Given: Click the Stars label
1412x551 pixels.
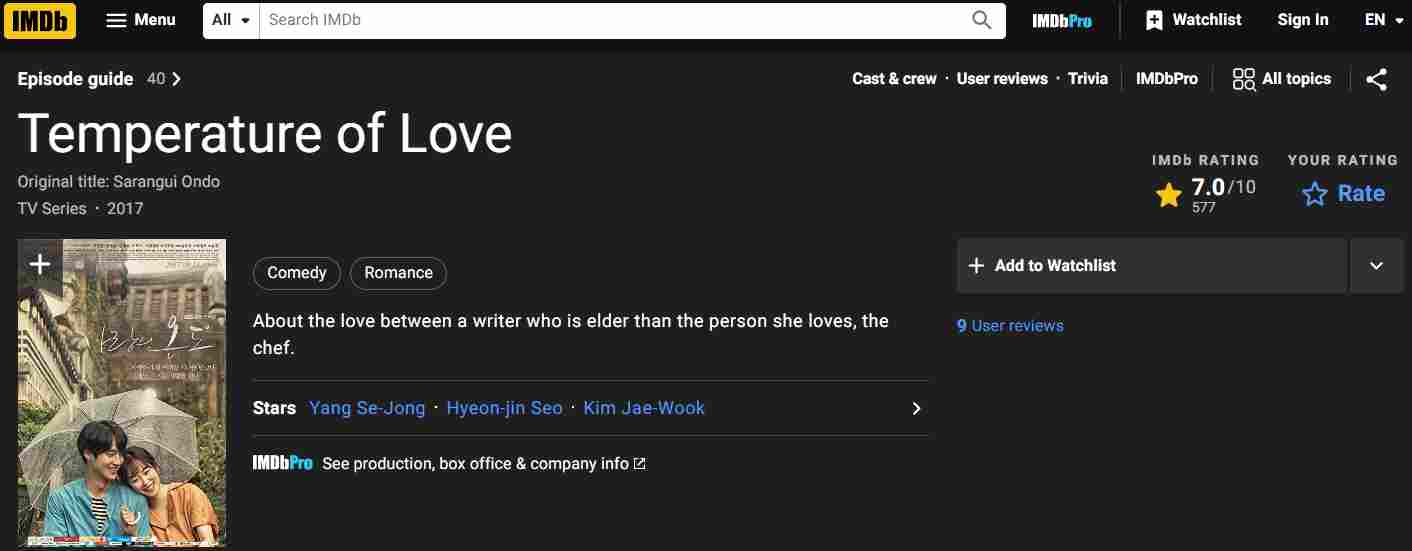Looking at the screenshot, I should pyautogui.click(x=274, y=408).
